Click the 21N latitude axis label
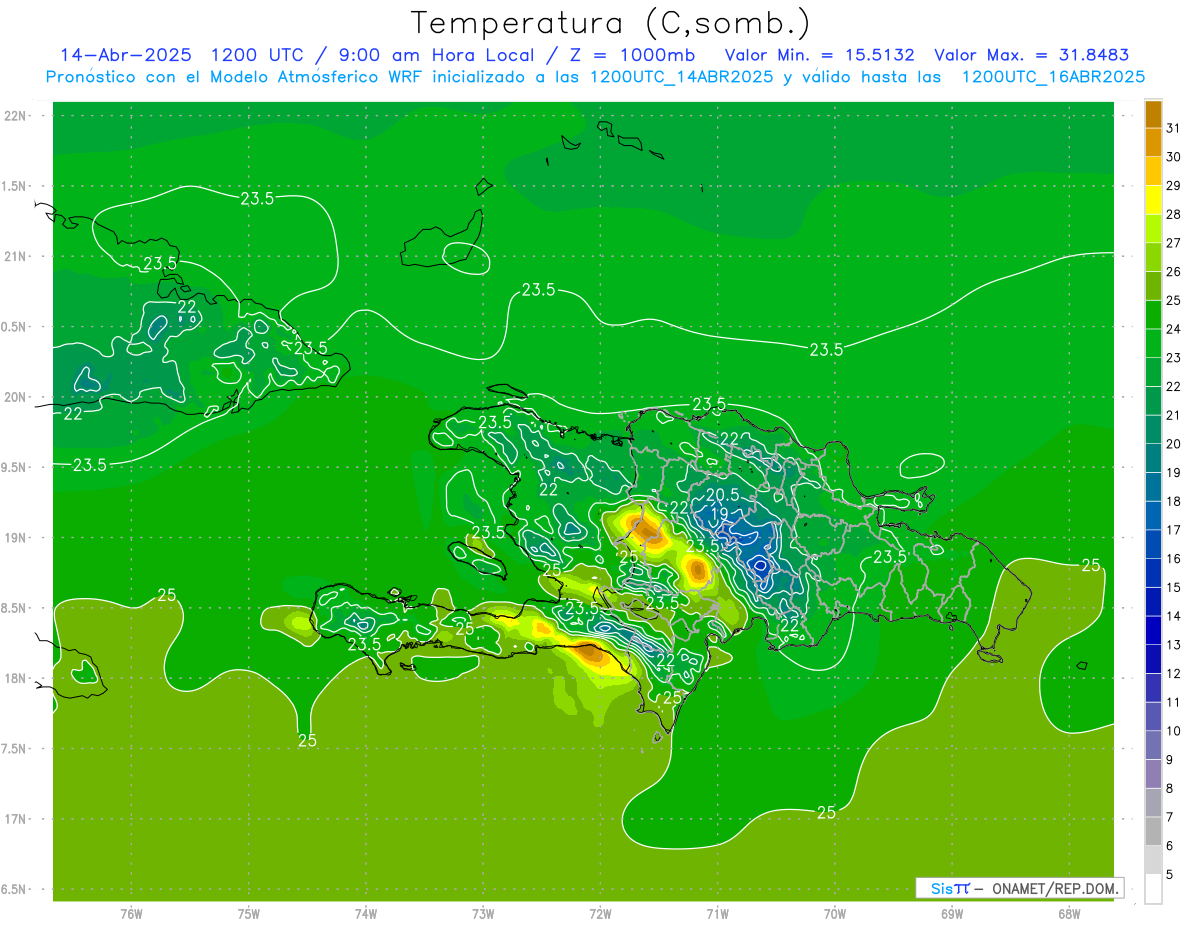Screen dimensions: 1200x927 coord(16,257)
